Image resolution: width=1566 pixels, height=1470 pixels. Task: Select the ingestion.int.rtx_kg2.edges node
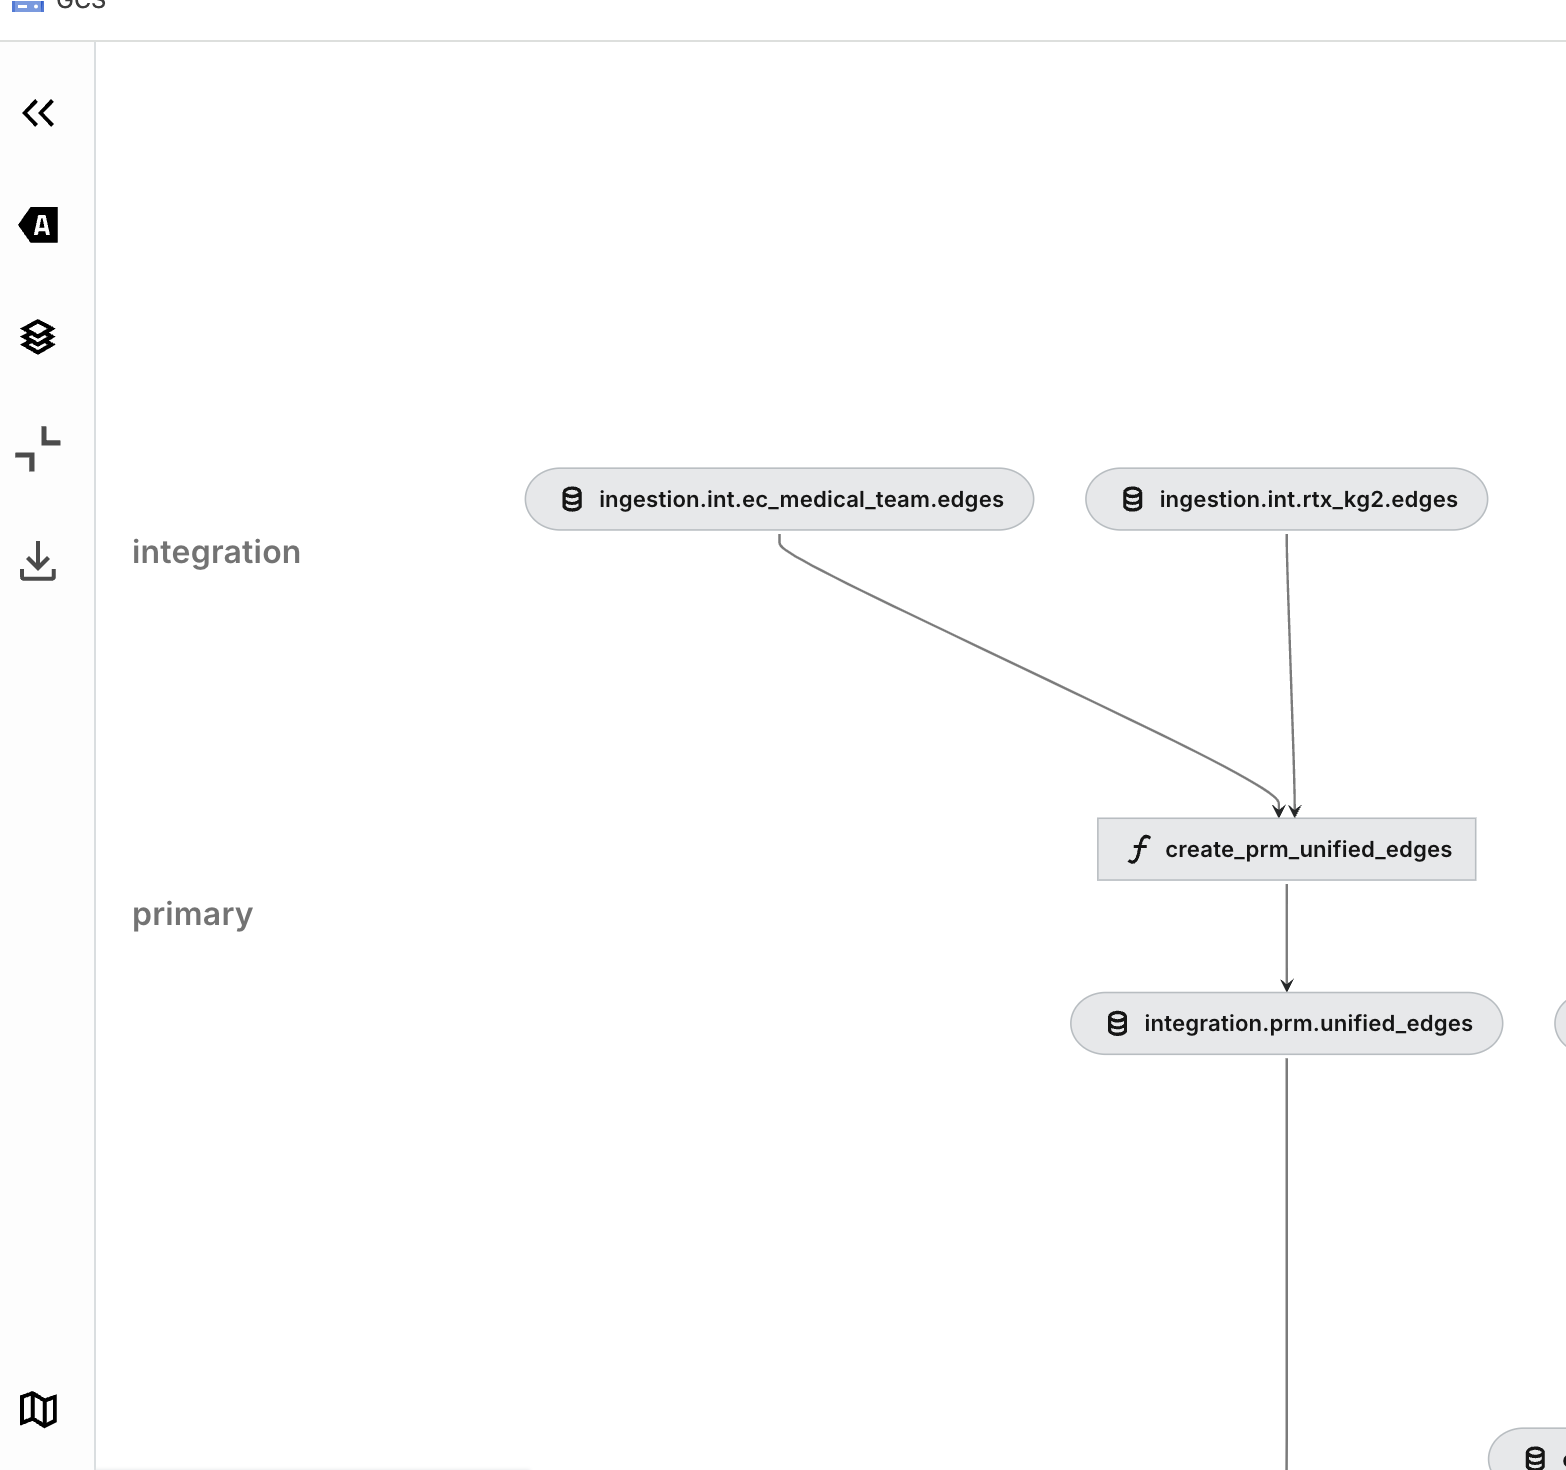(1285, 499)
